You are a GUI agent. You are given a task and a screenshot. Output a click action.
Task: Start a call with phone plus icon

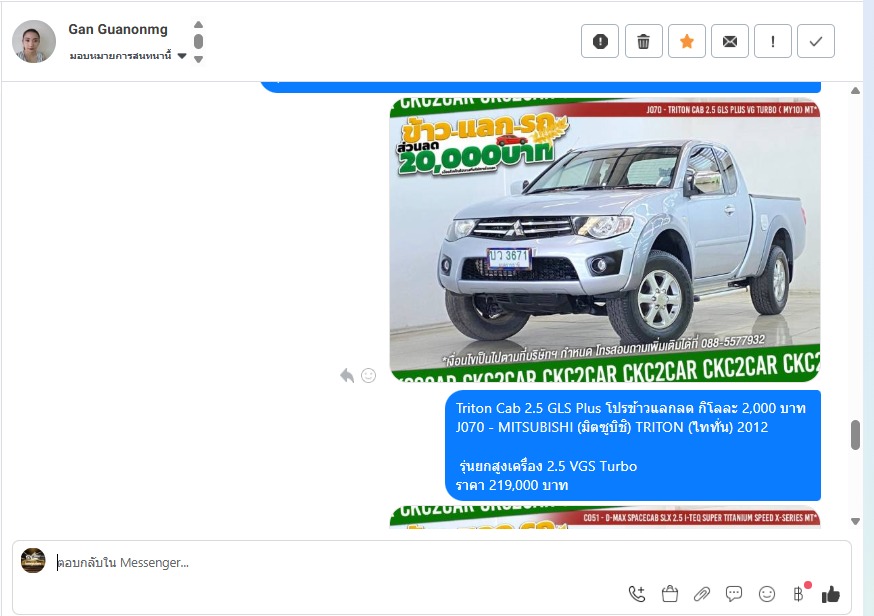tap(637, 594)
